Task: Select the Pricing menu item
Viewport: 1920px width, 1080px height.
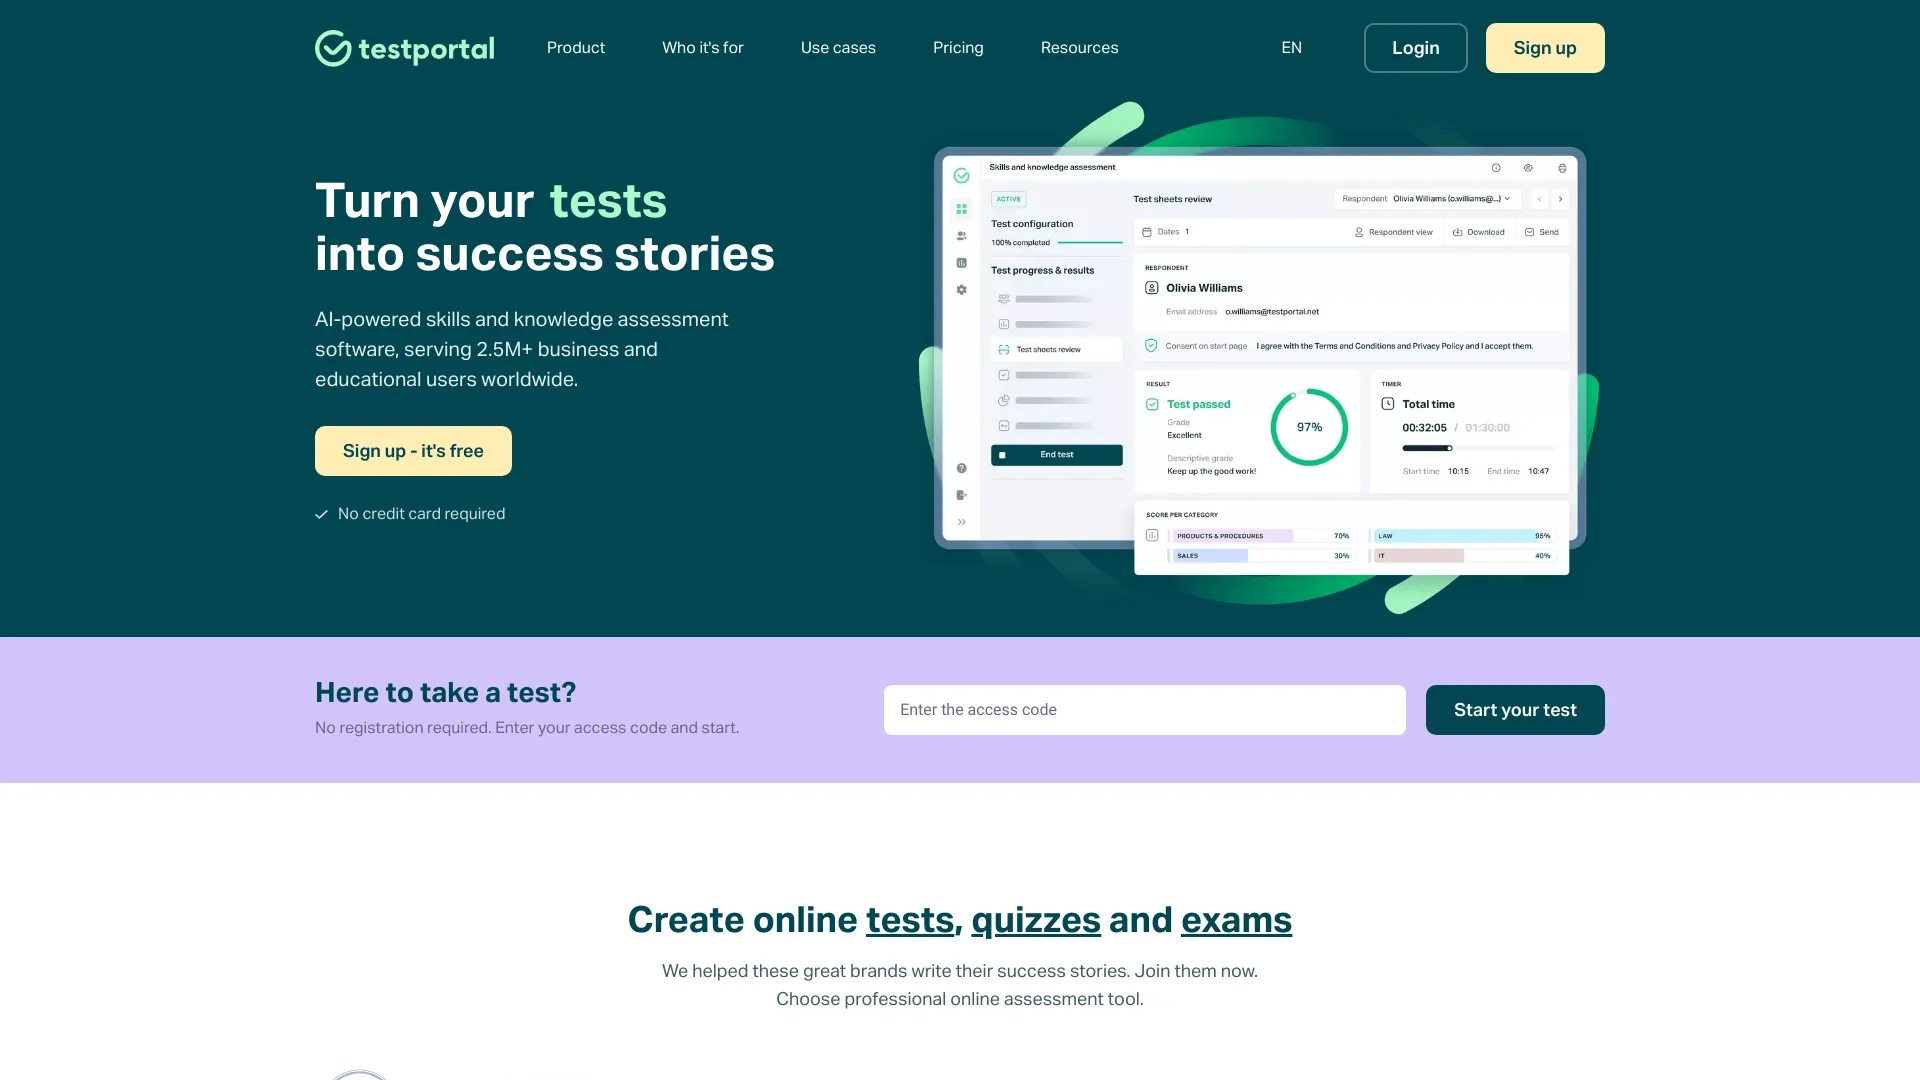Action: pos(959,47)
